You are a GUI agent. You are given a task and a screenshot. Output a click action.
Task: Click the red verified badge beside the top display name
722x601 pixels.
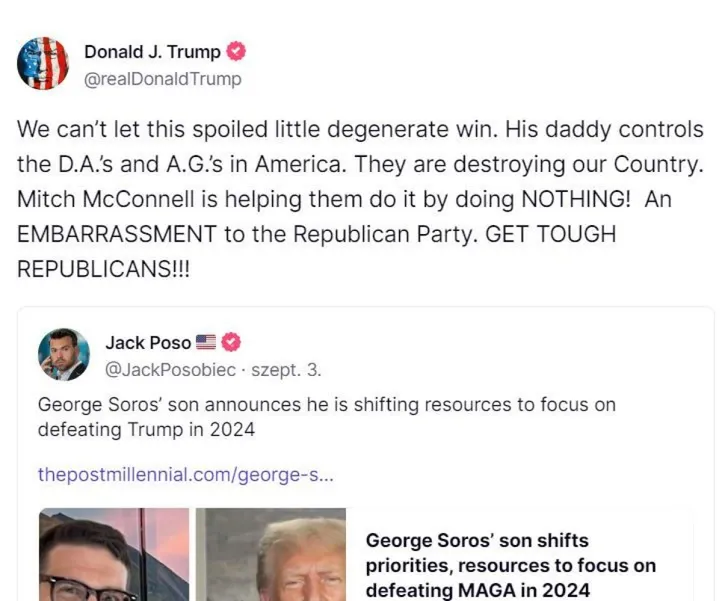point(237,52)
